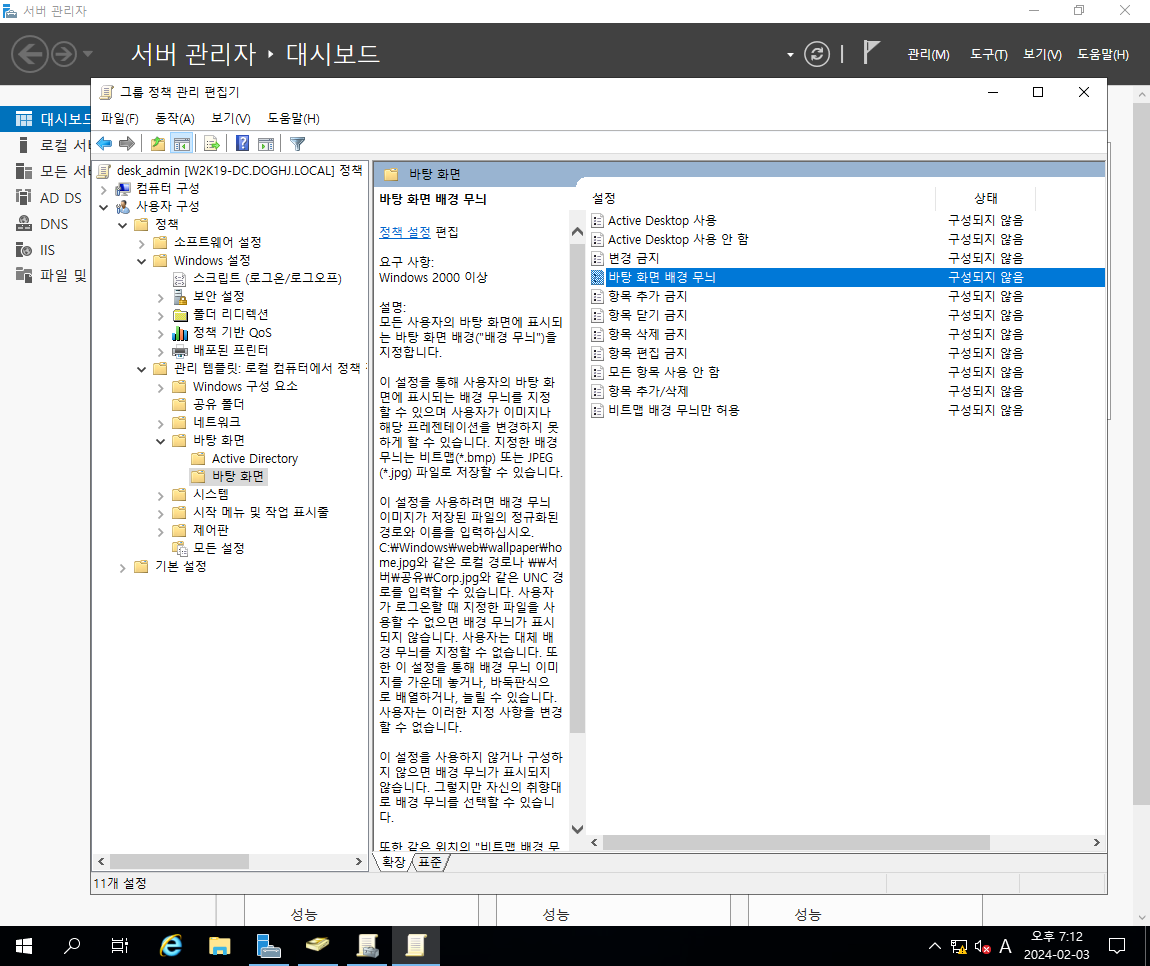The height and width of the screenshot is (966, 1150).
Task: Collapse the 사용자 구성 tree node
Action: click(103, 207)
